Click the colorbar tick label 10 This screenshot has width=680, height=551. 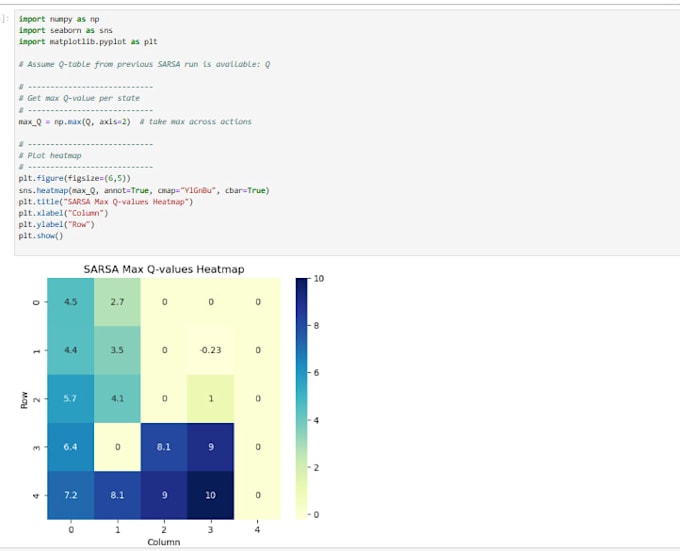pyautogui.click(x=319, y=279)
